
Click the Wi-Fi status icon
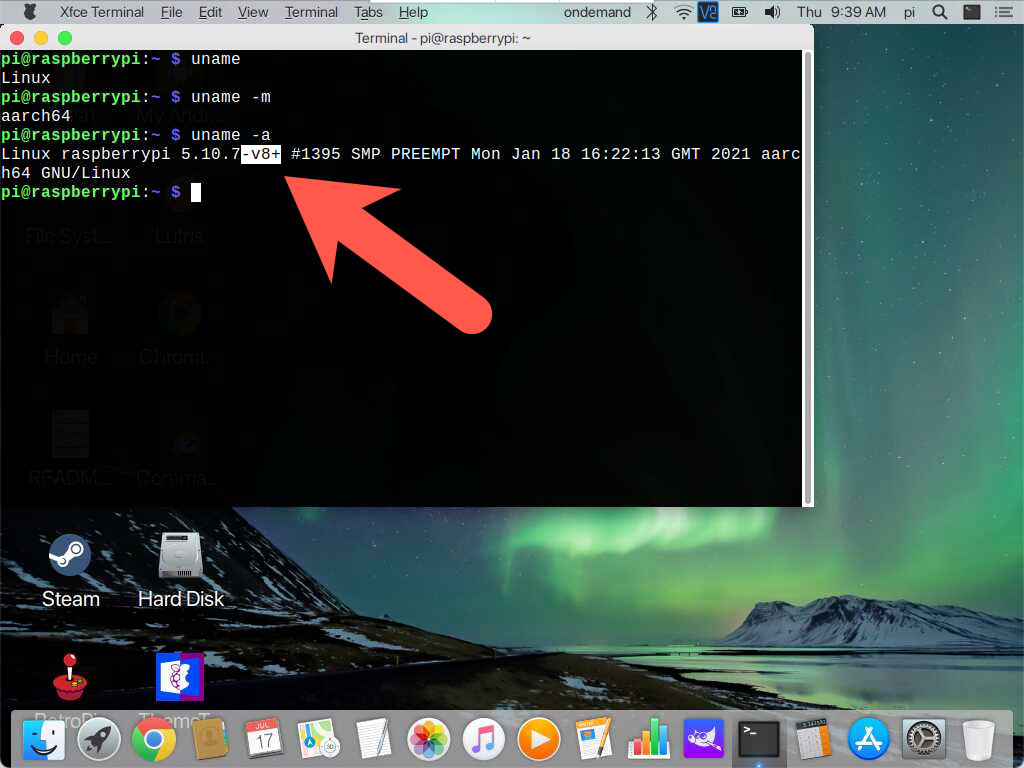click(683, 12)
